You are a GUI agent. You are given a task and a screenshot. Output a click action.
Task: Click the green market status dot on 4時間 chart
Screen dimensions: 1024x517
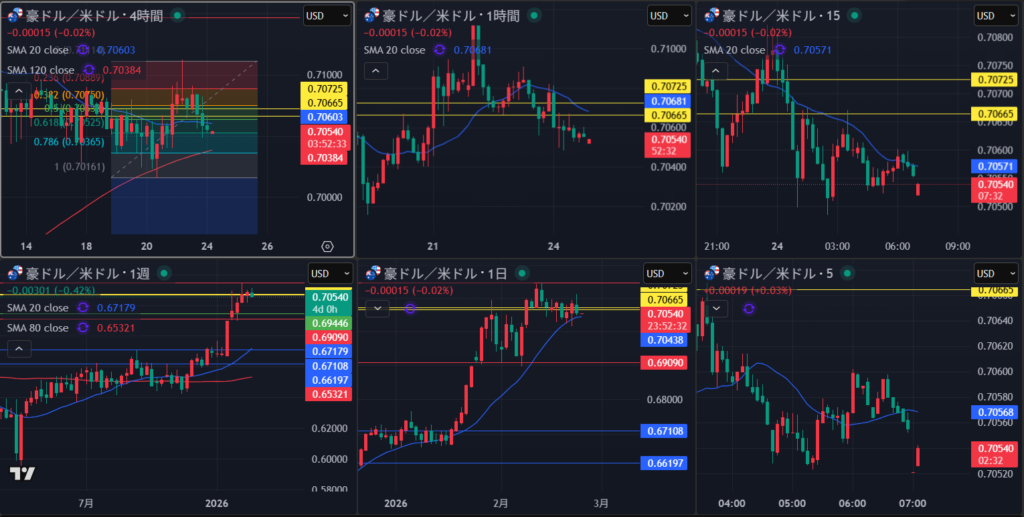pyautogui.click(x=178, y=16)
